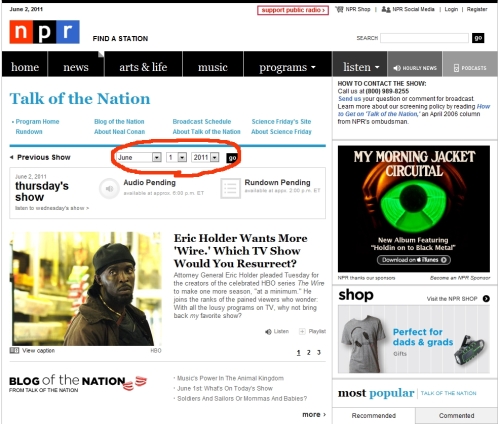Go to story page 3
This screenshot has height=424, width=500.
pos(319,352)
